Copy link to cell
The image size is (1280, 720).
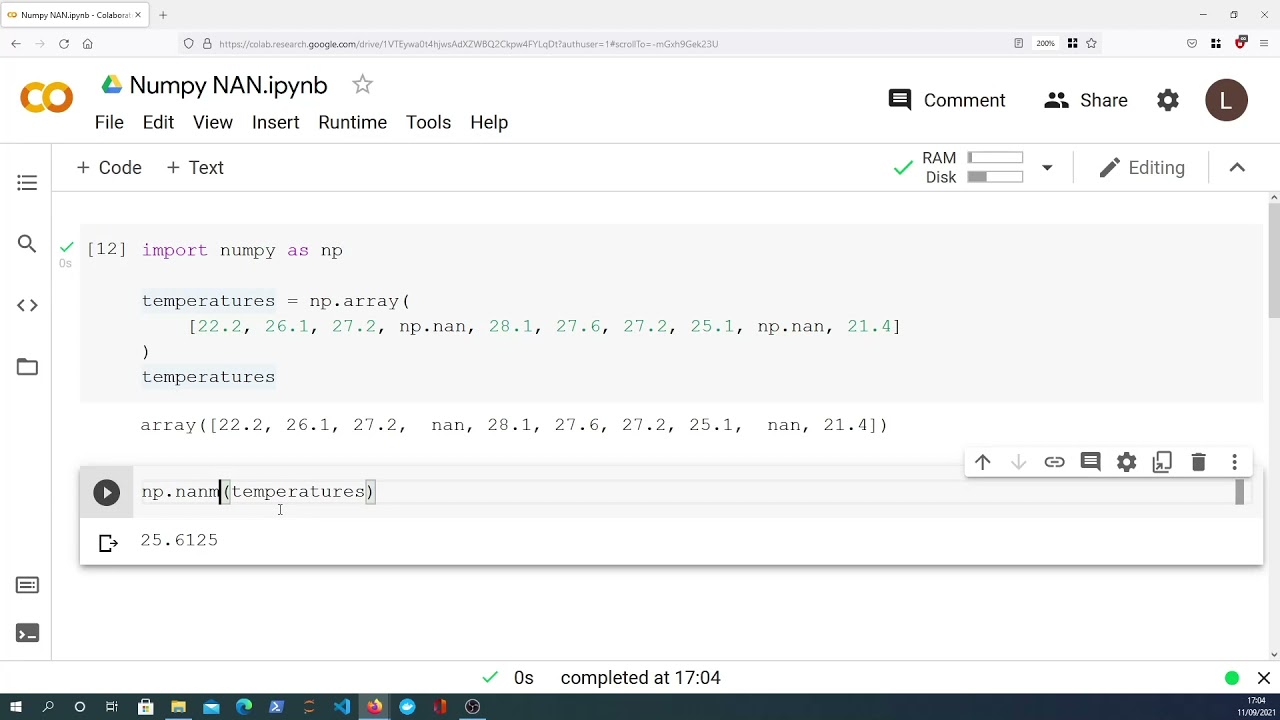(x=1054, y=462)
